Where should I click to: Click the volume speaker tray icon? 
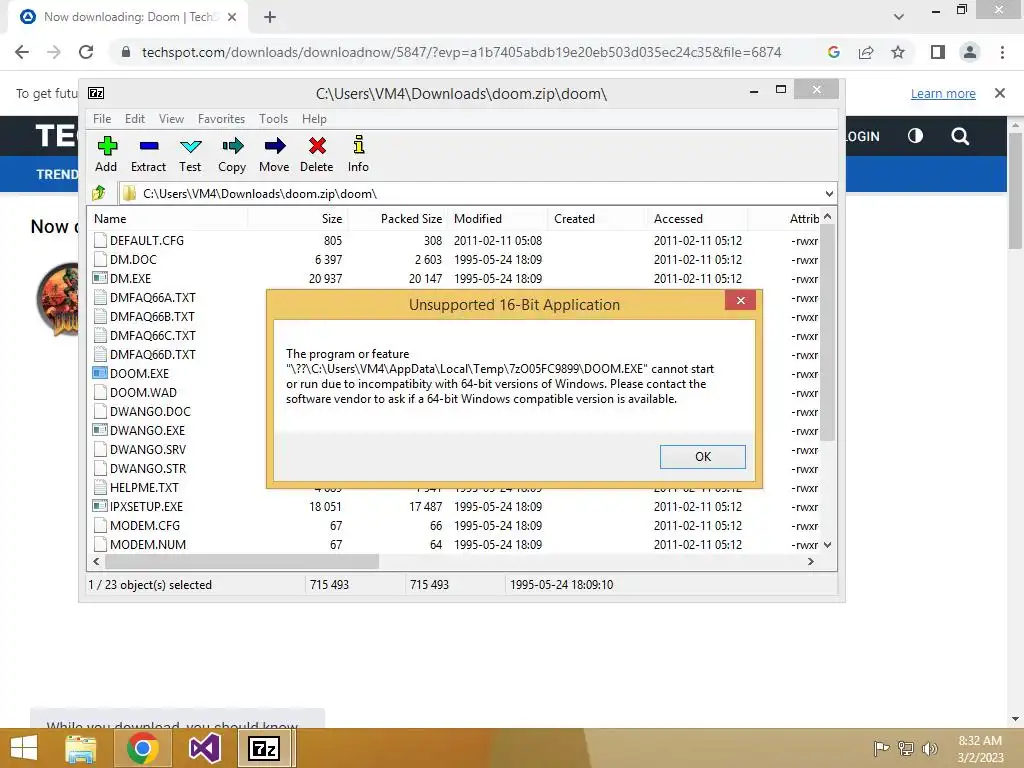click(x=929, y=748)
